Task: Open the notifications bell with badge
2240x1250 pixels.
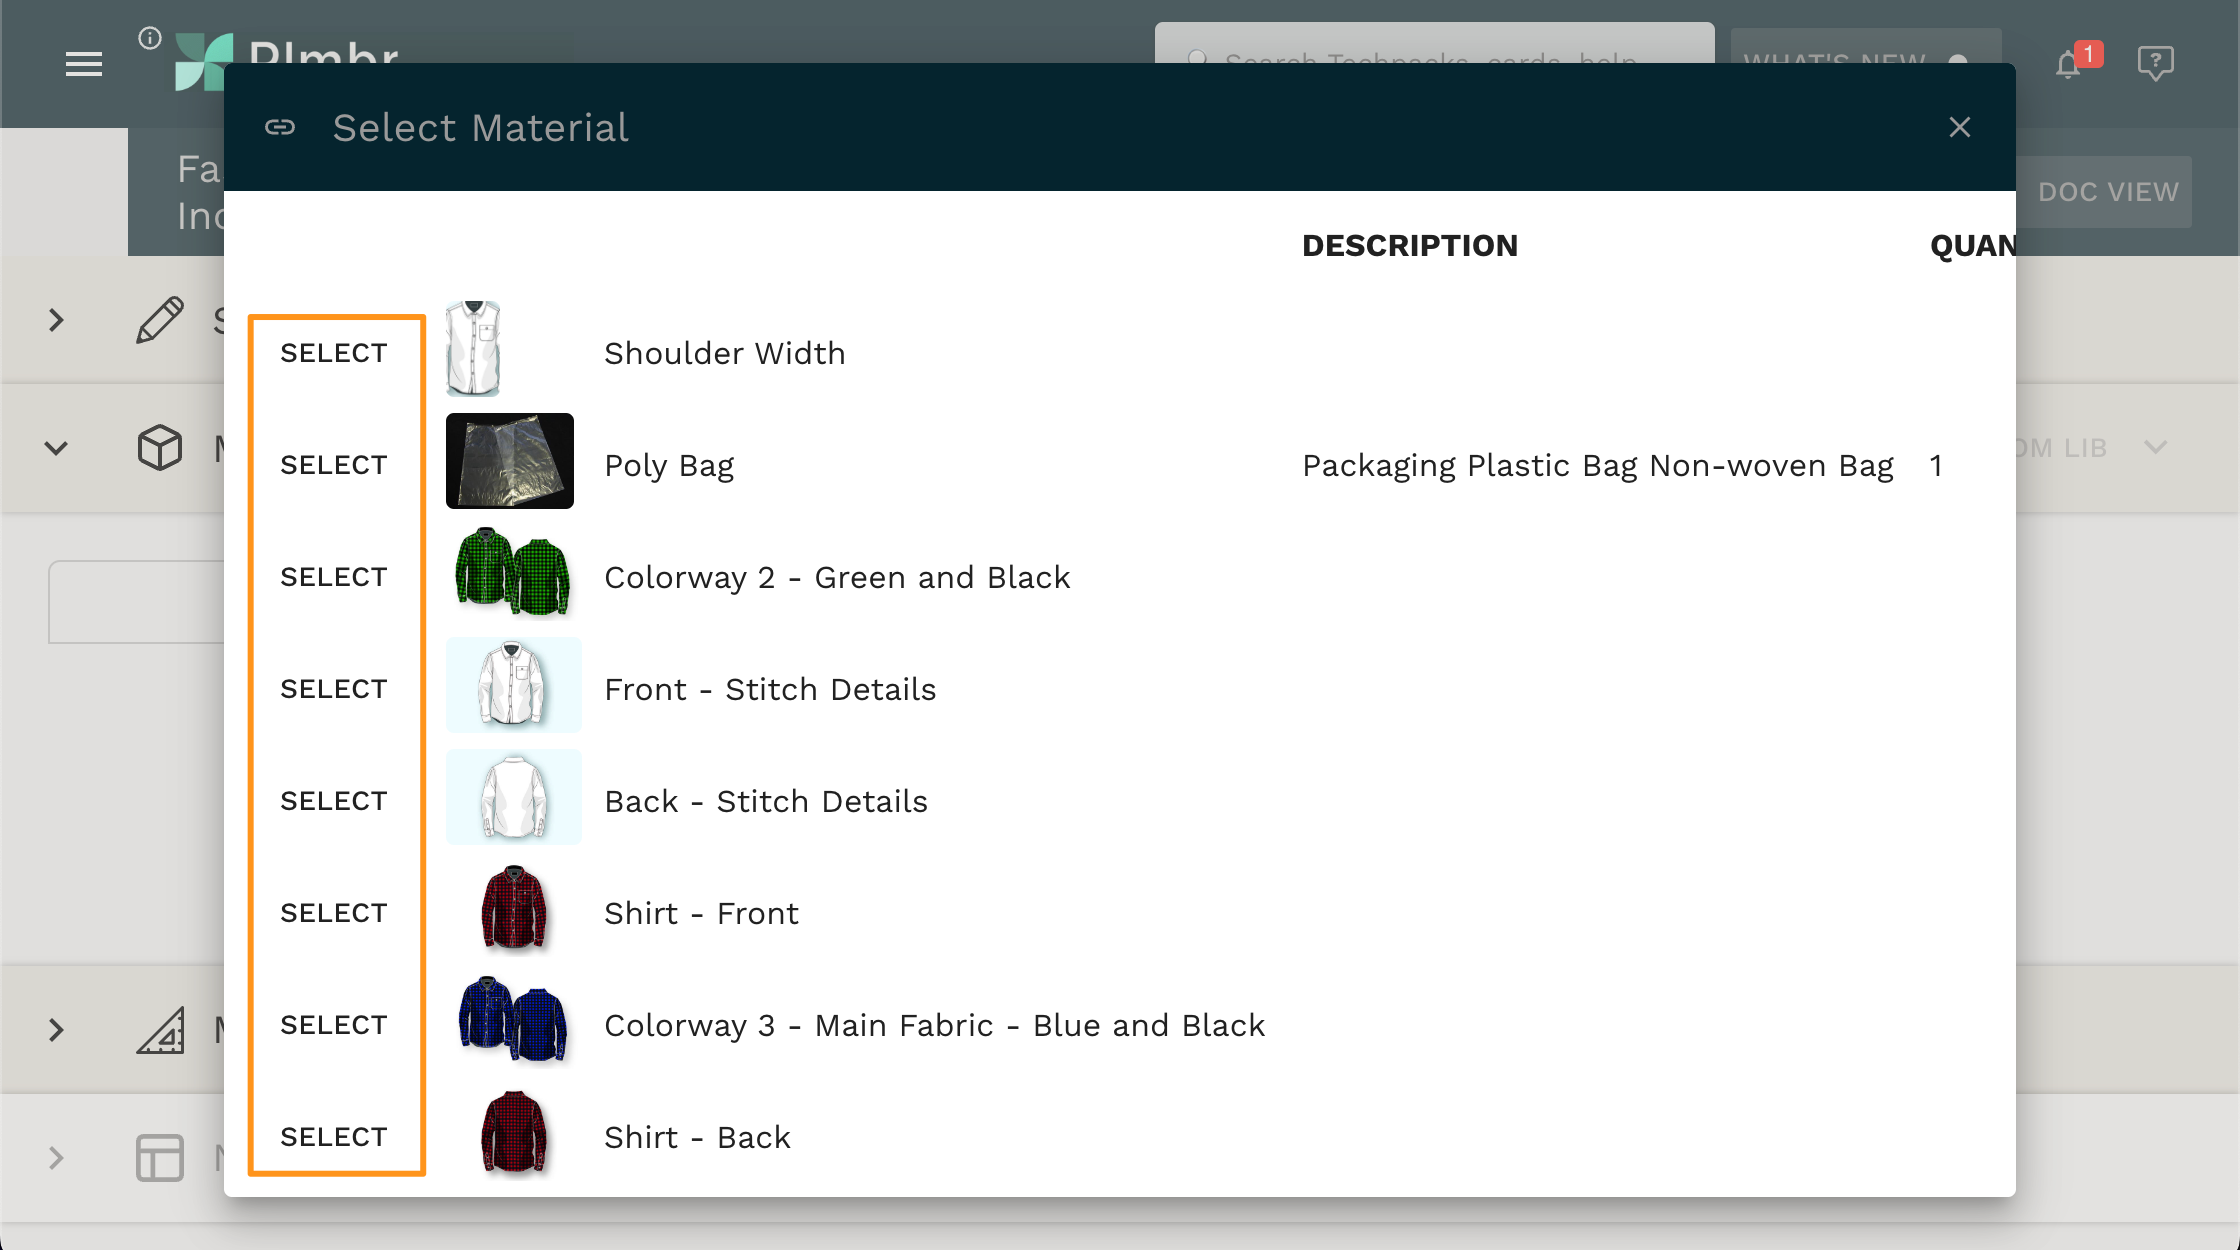Action: 2068,63
